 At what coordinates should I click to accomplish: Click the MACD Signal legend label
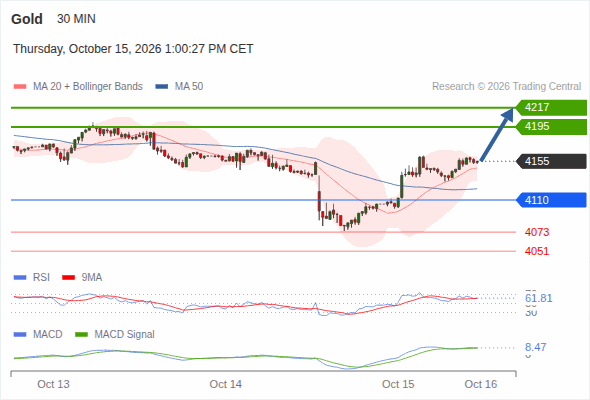point(125,335)
